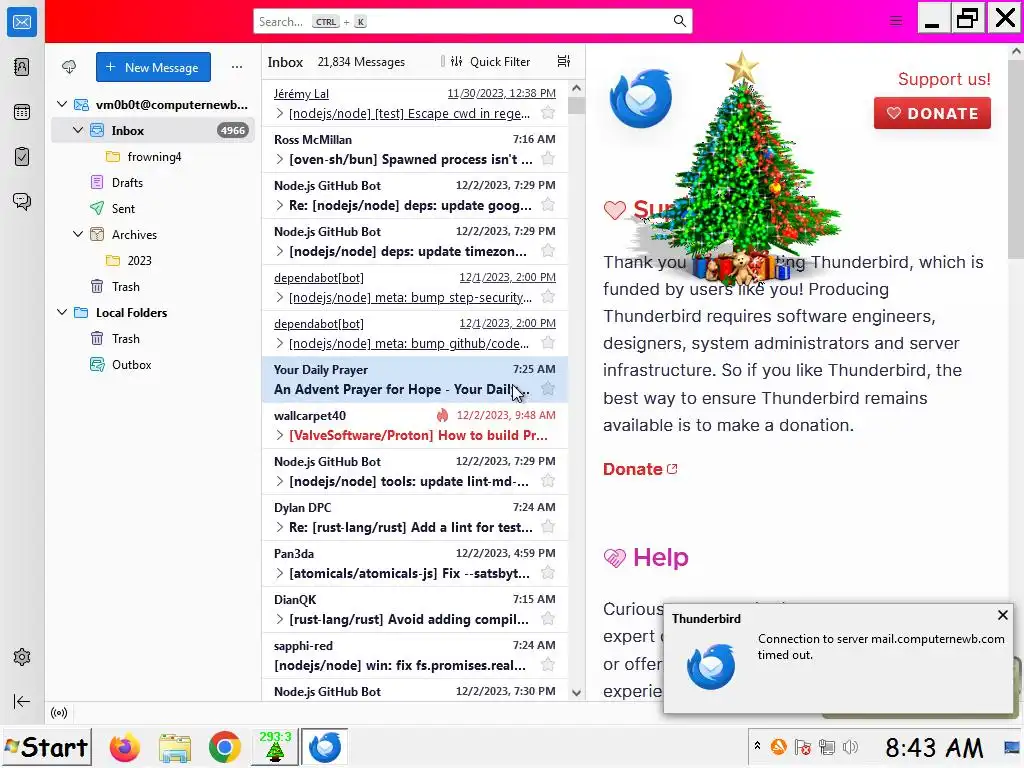Open the Sent folder
The width and height of the screenshot is (1024, 768).
[x=153, y=208]
